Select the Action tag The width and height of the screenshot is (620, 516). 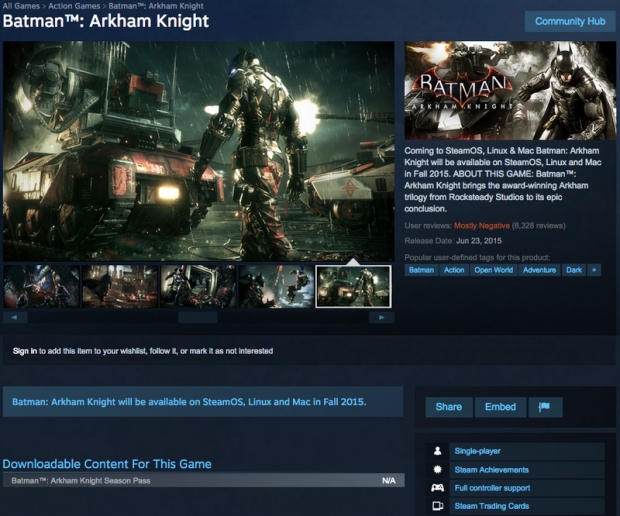click(454, 270)
